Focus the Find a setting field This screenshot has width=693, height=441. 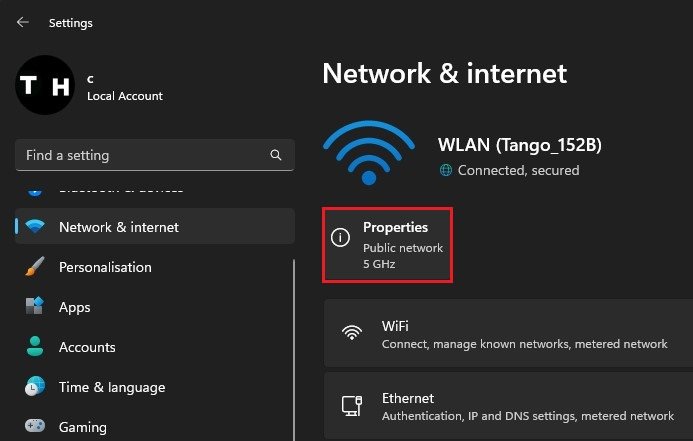click(155, 155)
